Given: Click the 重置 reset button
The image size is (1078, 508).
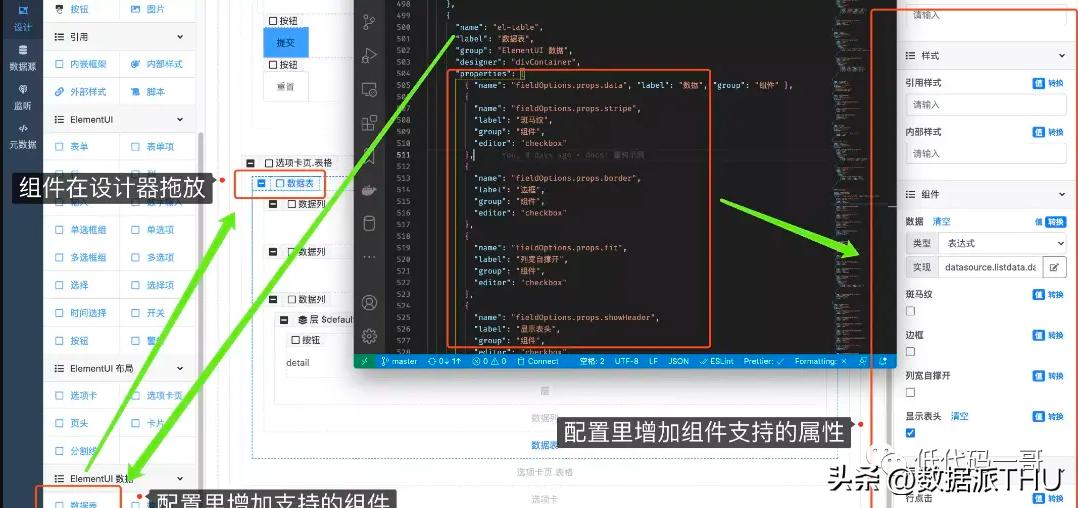Looking at the screenshot, I should (x=286, y=87).
